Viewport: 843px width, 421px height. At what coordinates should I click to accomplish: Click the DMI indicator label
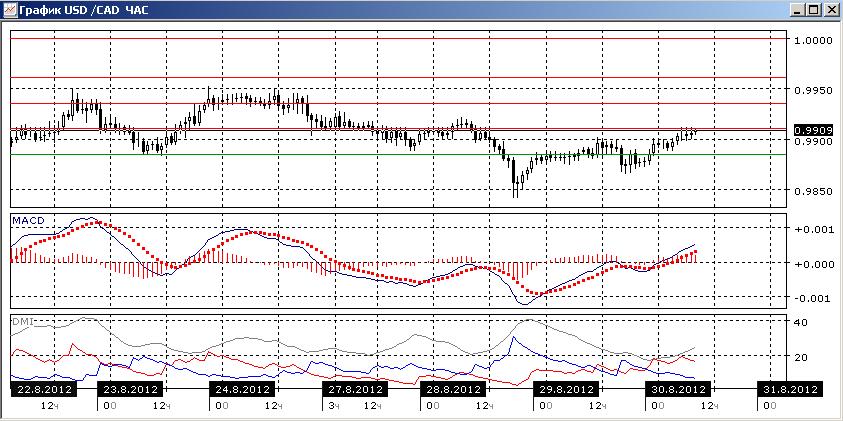tap(23, 321)
